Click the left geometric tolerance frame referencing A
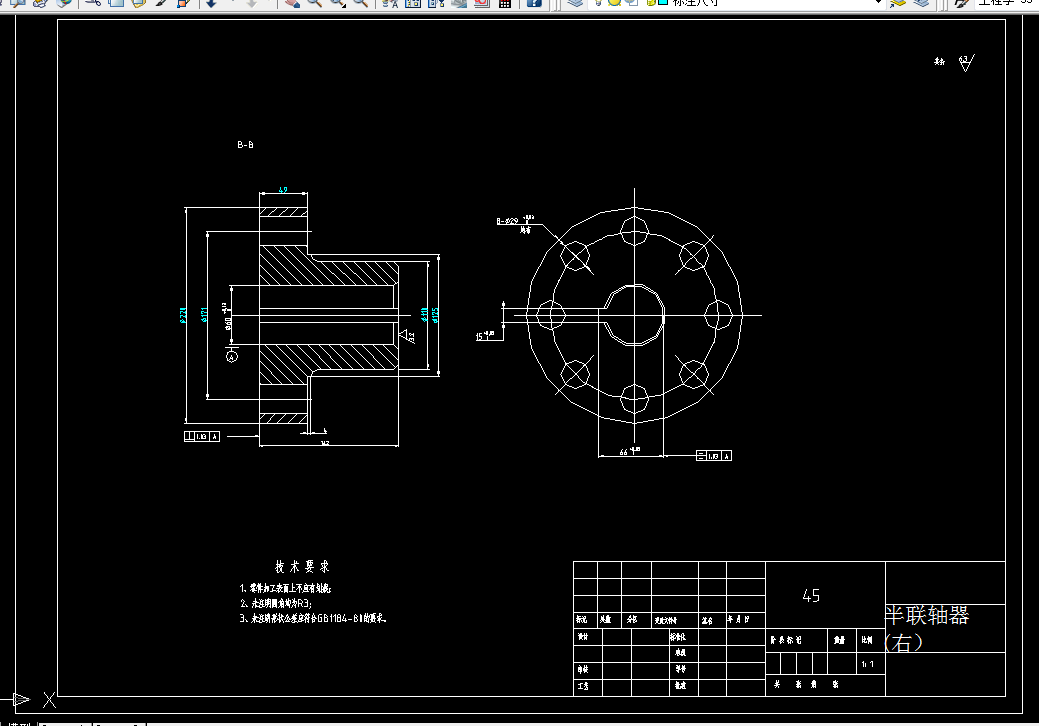Screen dimensions: 1039x726 coord(201,437)
